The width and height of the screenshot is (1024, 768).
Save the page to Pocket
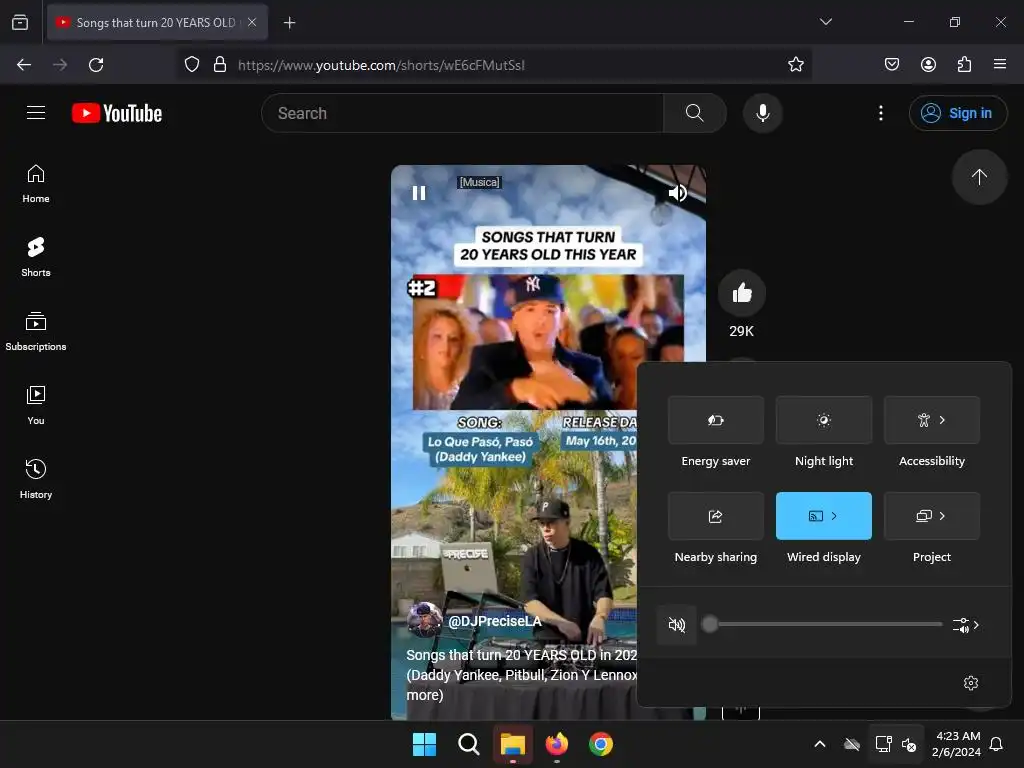pos(892,64)
